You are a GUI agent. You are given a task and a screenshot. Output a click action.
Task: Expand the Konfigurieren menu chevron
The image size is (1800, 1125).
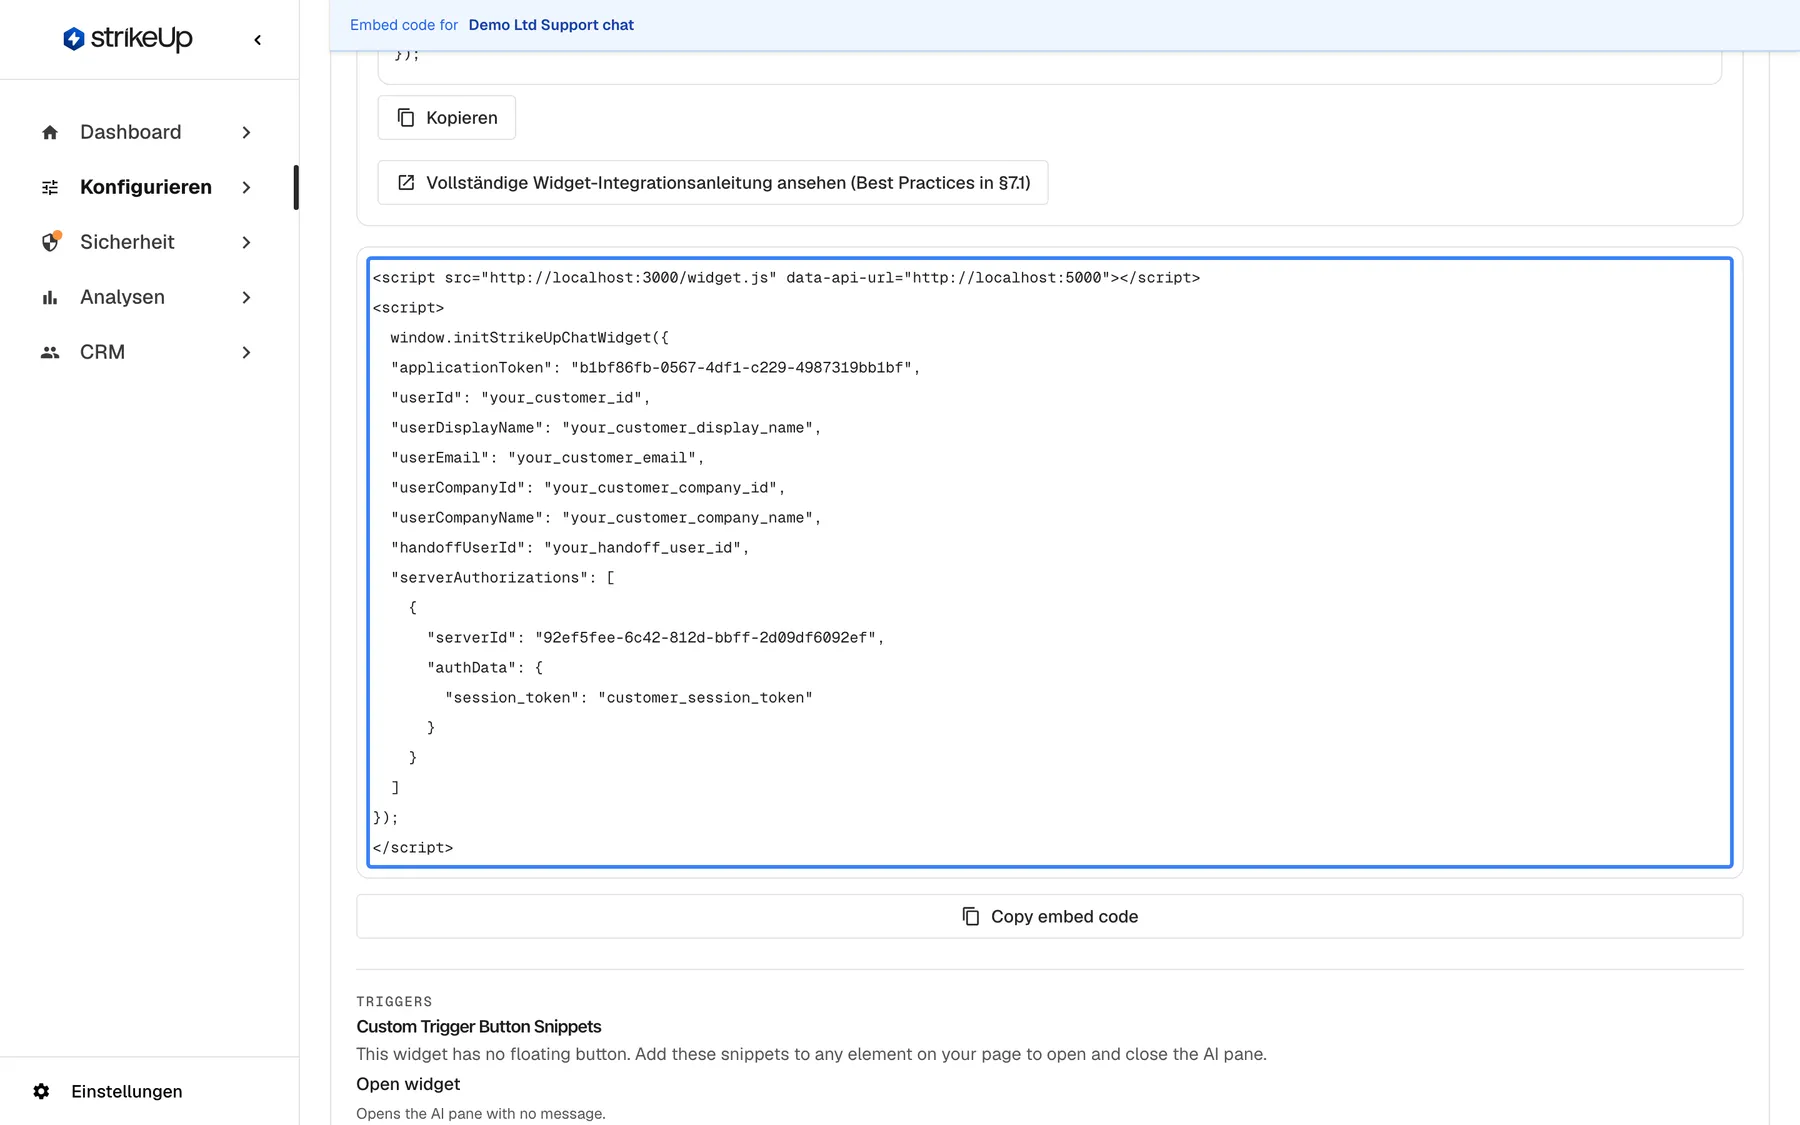[246, 187]
